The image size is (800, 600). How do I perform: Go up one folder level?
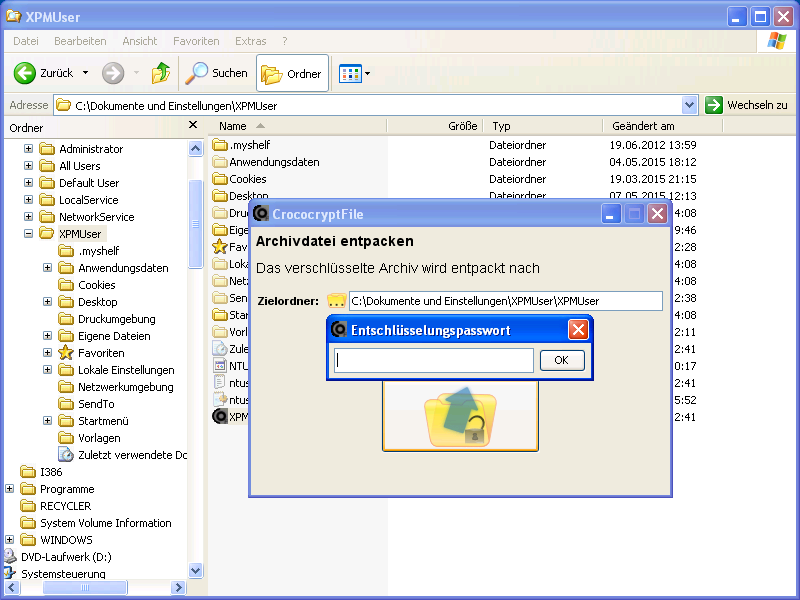click(161, 73)
